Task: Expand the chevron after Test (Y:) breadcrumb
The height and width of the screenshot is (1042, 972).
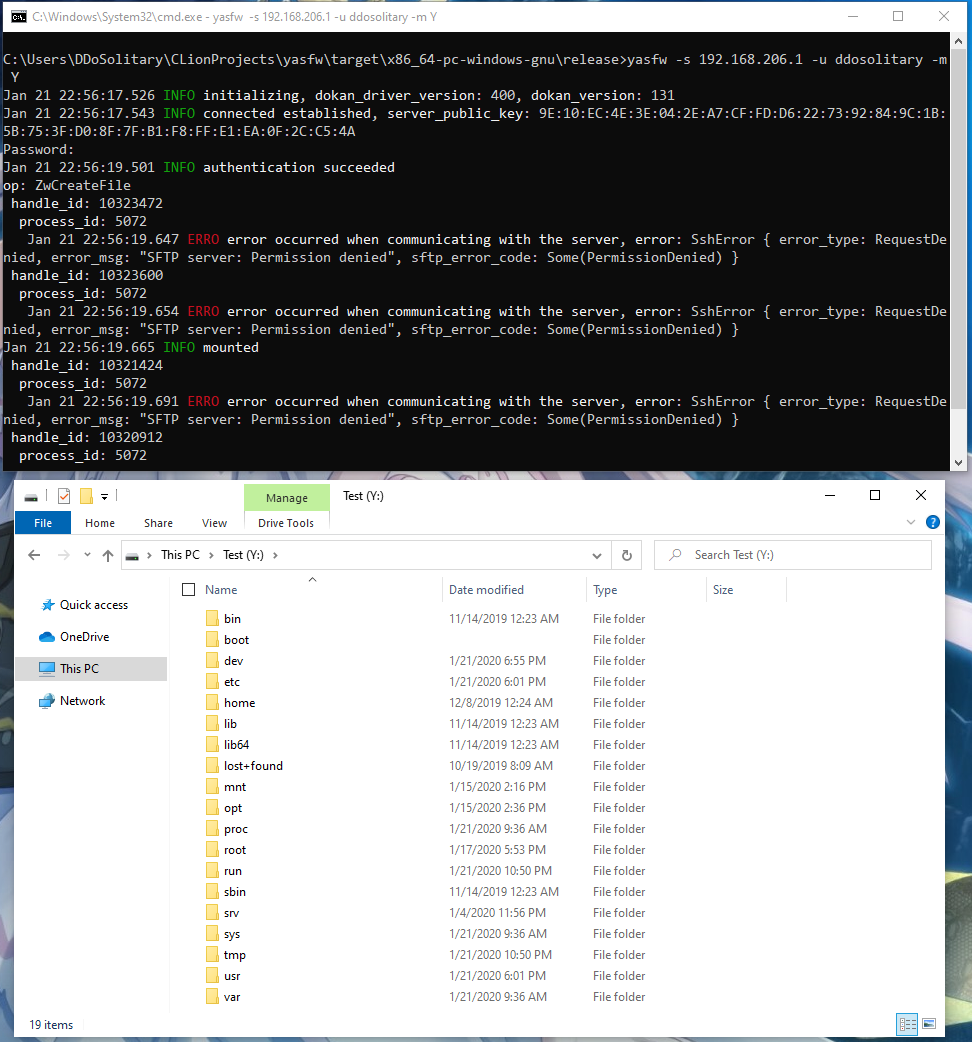Action: (275, 555)
